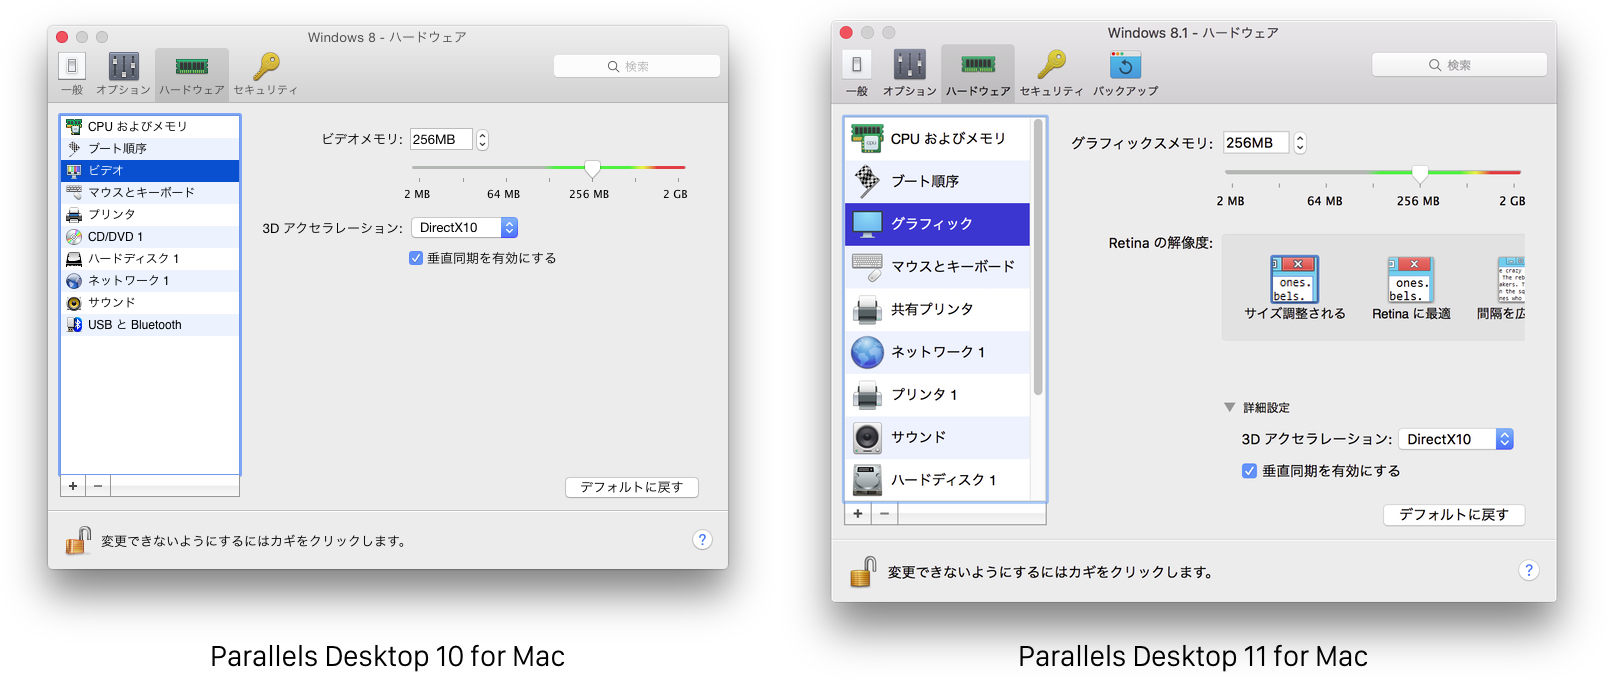Select ネットワーク 1 in Windows 8 hardware list

pos(150,280)
